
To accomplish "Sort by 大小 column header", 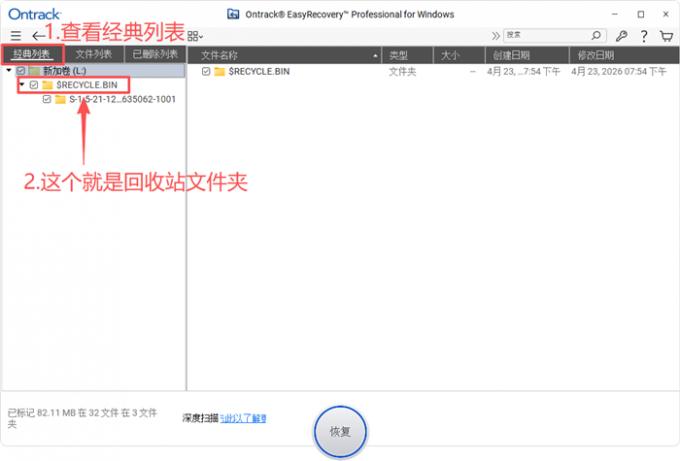I will pos(459,55).
